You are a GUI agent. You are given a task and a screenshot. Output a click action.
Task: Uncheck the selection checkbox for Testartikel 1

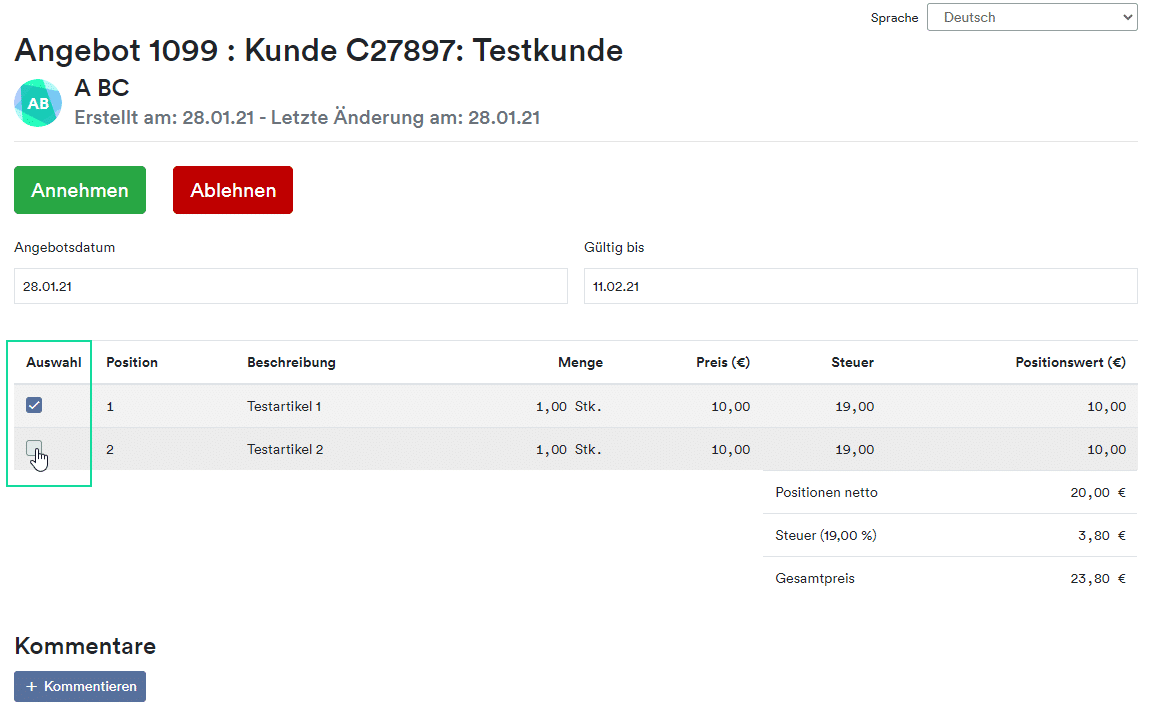coord(34,405)
